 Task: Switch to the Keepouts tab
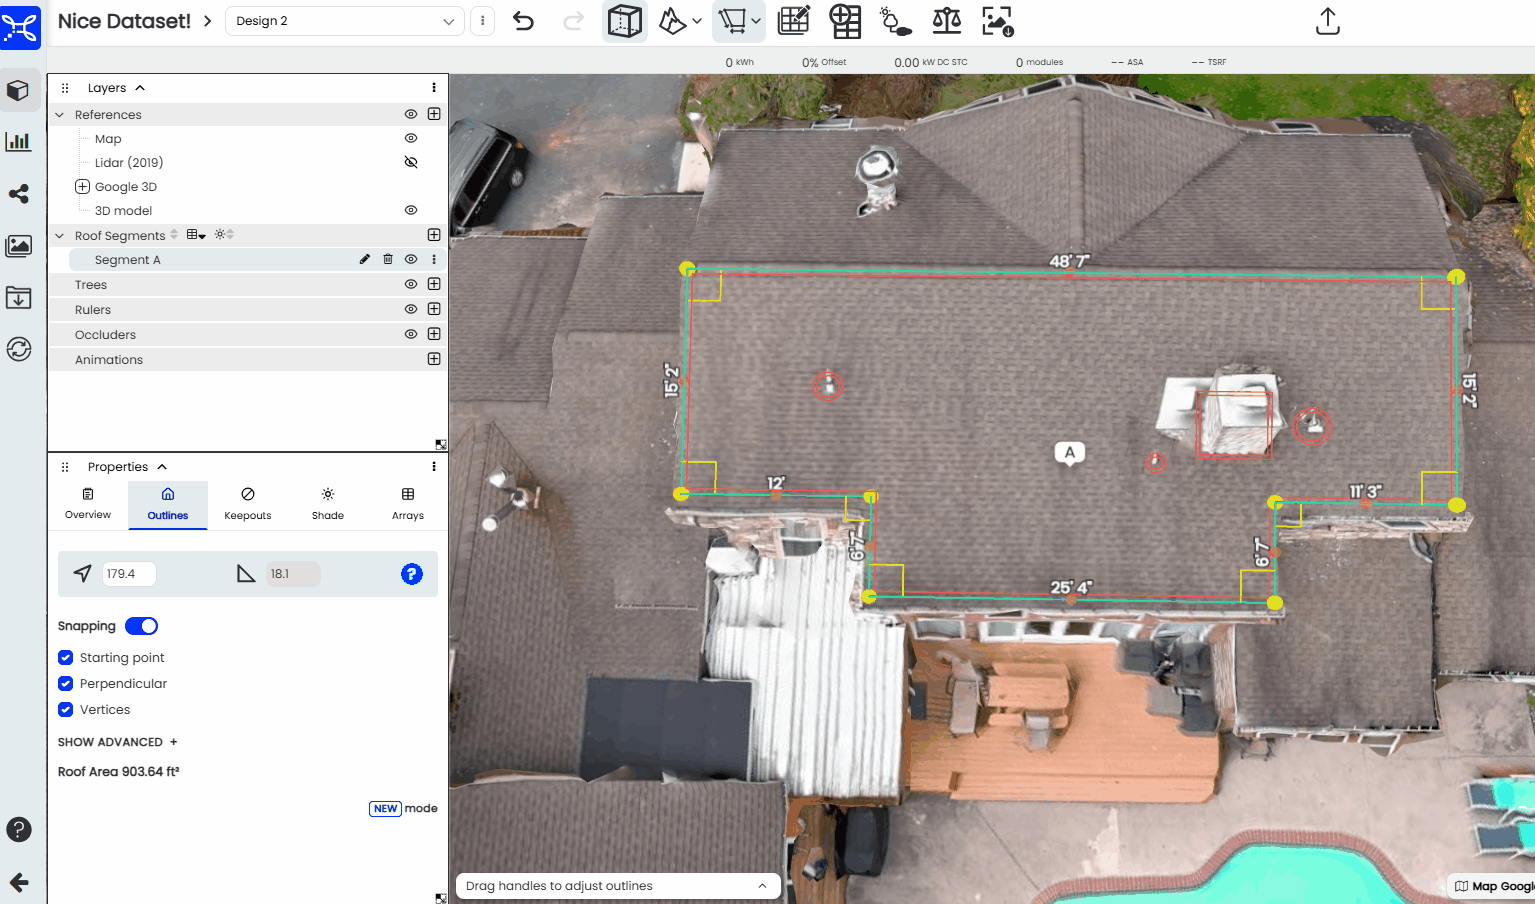(248, 504)
